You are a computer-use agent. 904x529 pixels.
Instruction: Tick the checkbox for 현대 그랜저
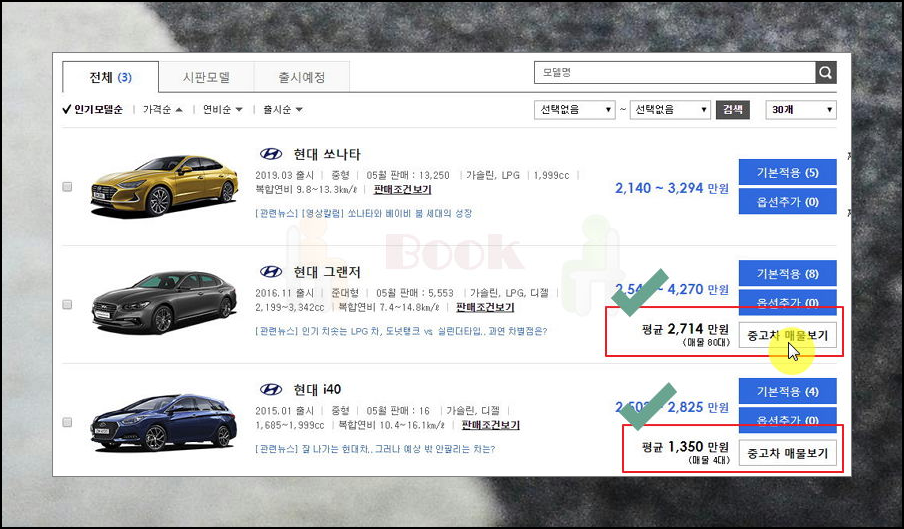(67, 304)
